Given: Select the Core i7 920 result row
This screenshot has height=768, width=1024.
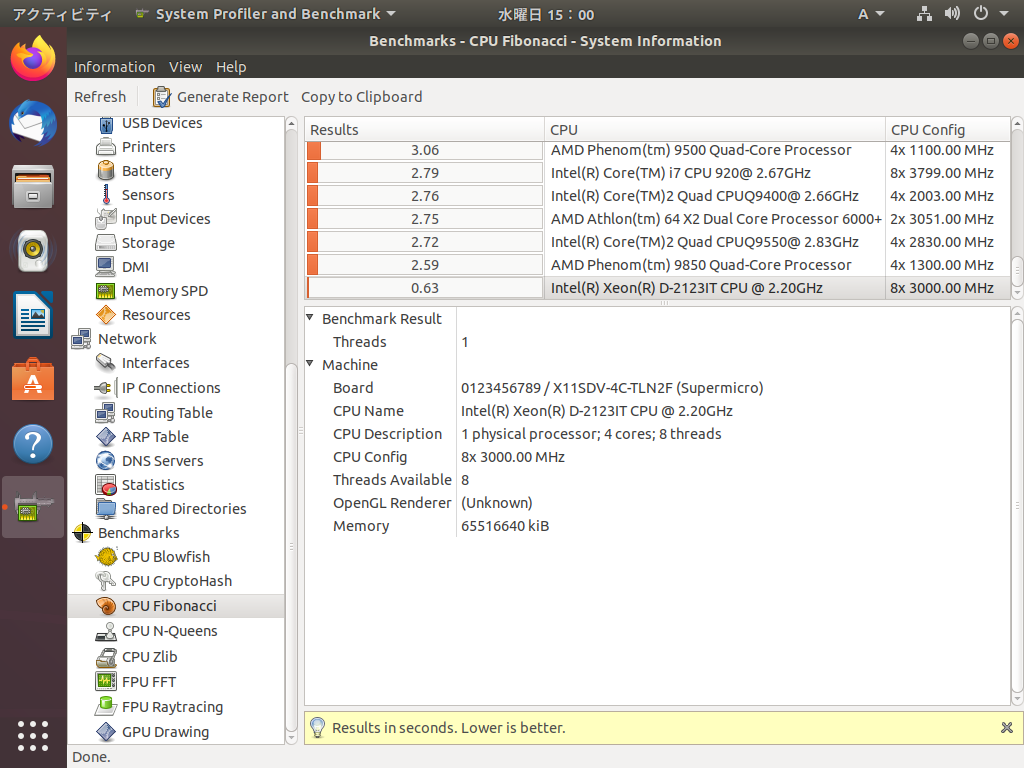Looking at the screenshot, I should click(658, 173).
